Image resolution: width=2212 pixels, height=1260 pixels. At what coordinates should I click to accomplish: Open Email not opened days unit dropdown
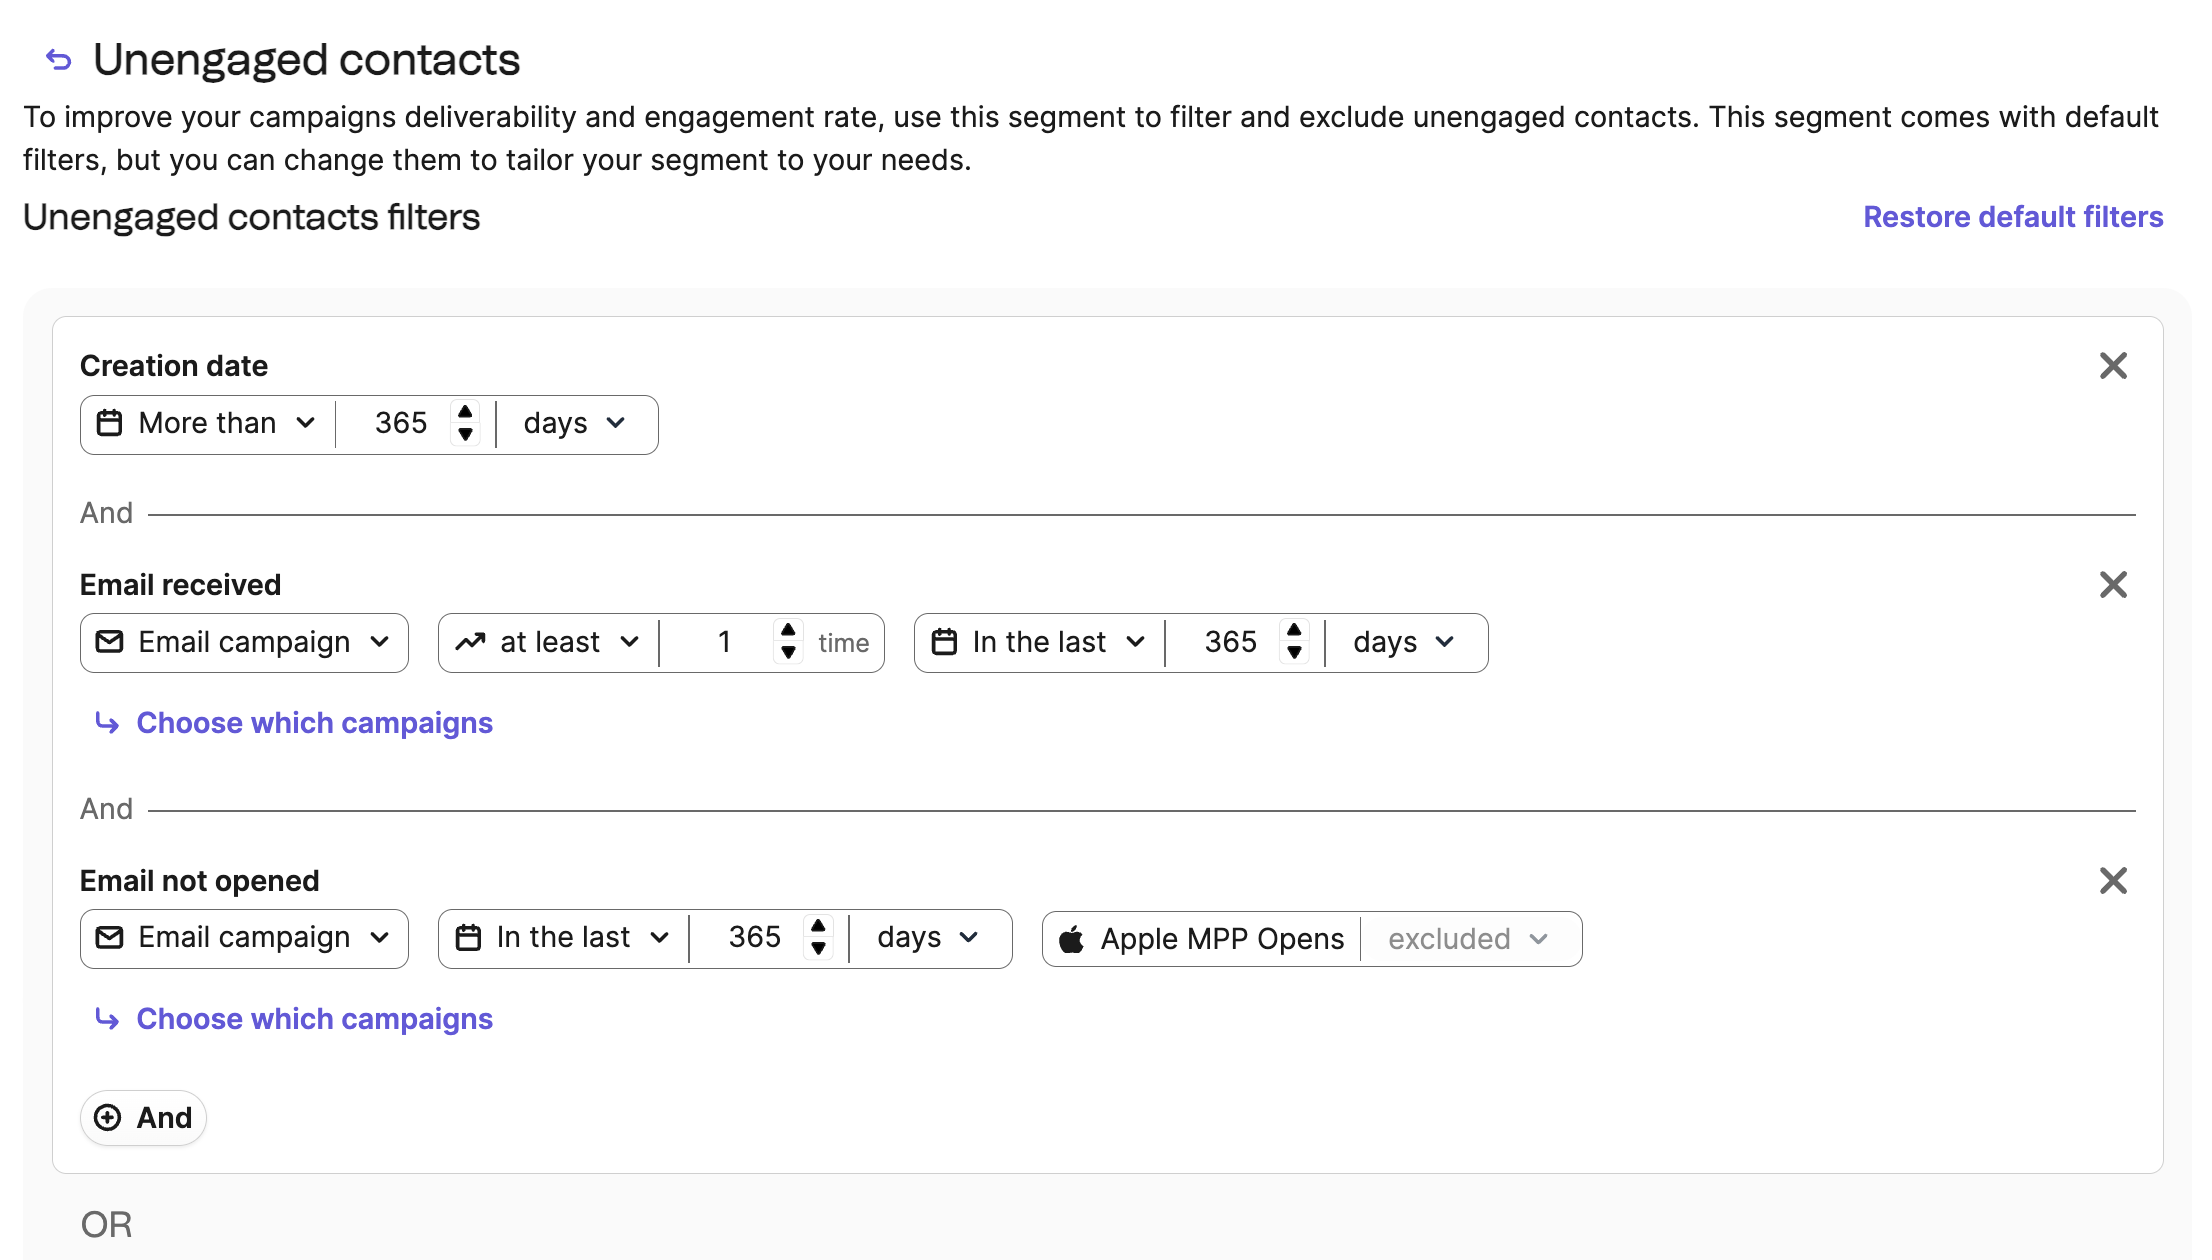click(x=929, y=939)
